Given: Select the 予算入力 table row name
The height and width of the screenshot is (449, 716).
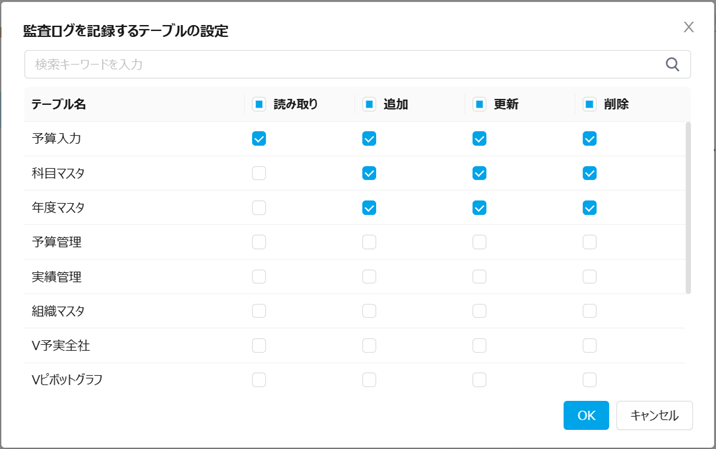Looking at the screenshot, I should [57, 139].
